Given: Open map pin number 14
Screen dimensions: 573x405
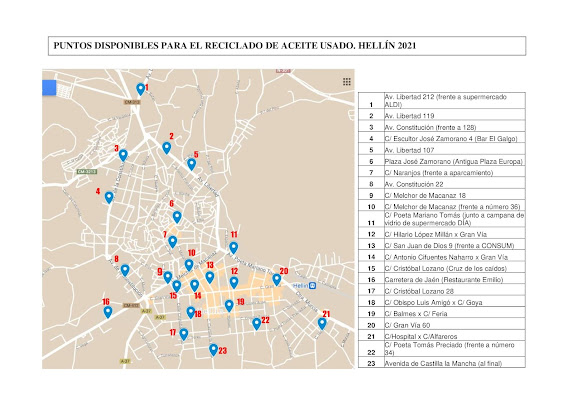Looking at the screenshot, I should [194, 285].
